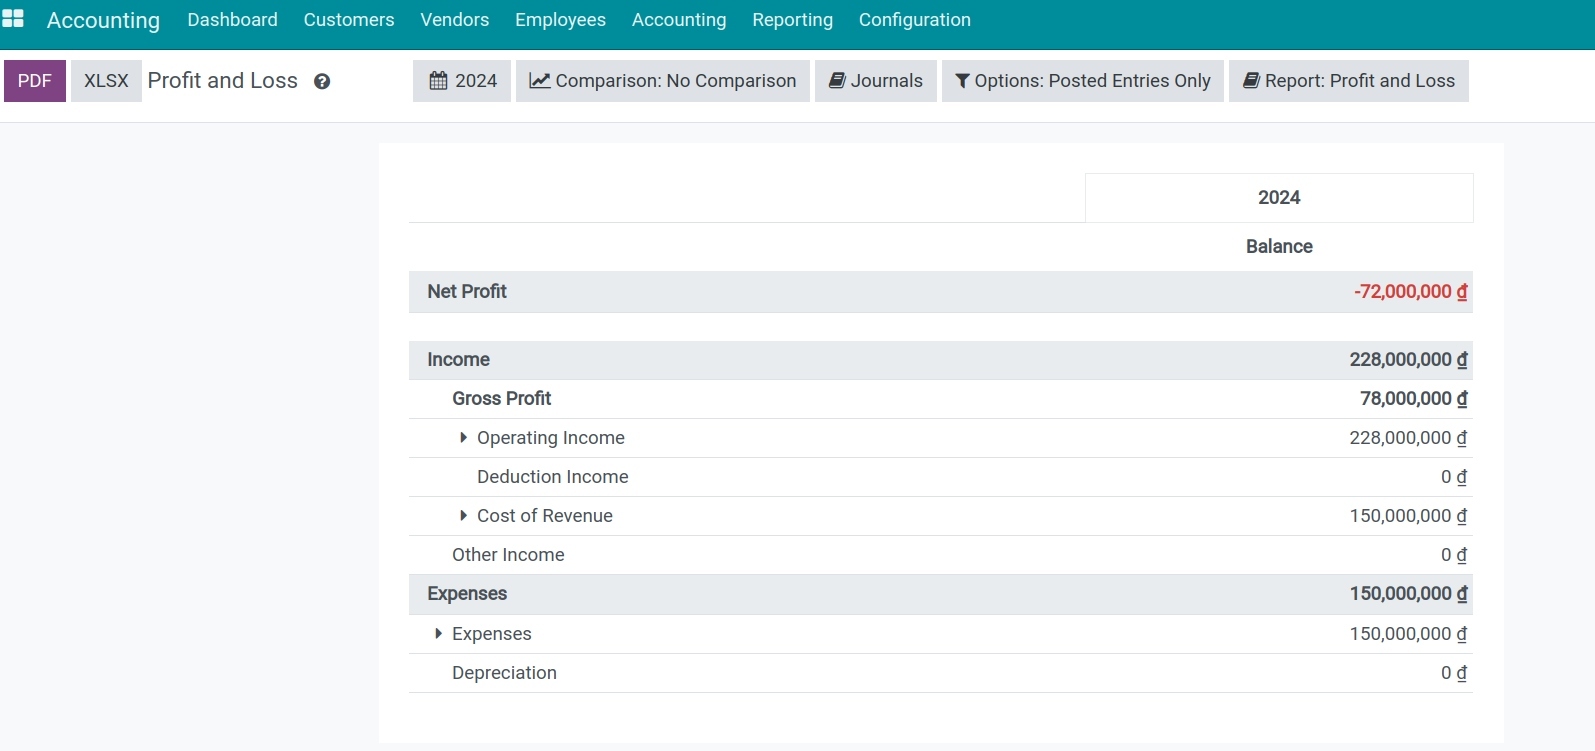Expand the Cost of Revenue row

(463, 516)
